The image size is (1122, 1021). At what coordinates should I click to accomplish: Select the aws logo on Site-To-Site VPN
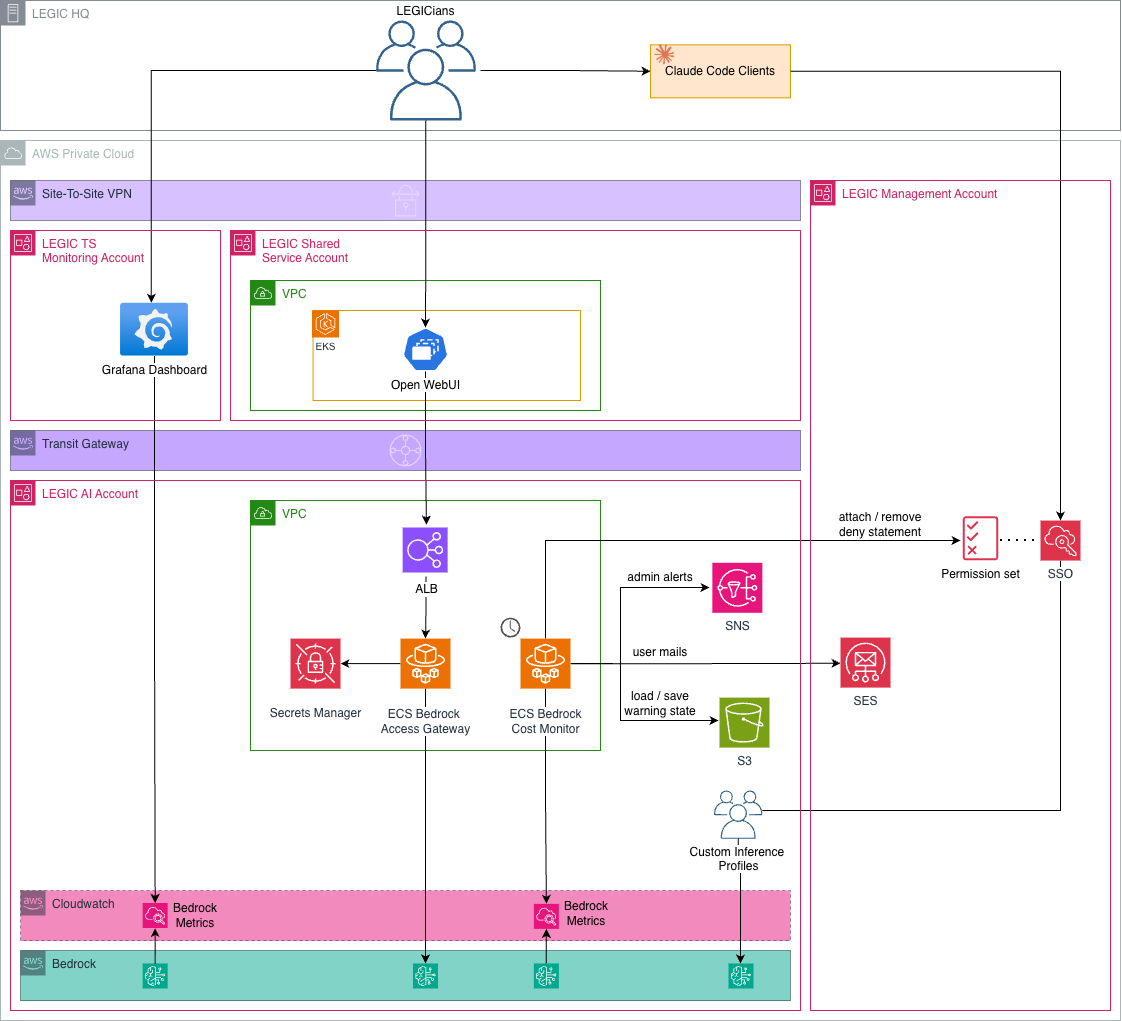click(x=23, y=192)
